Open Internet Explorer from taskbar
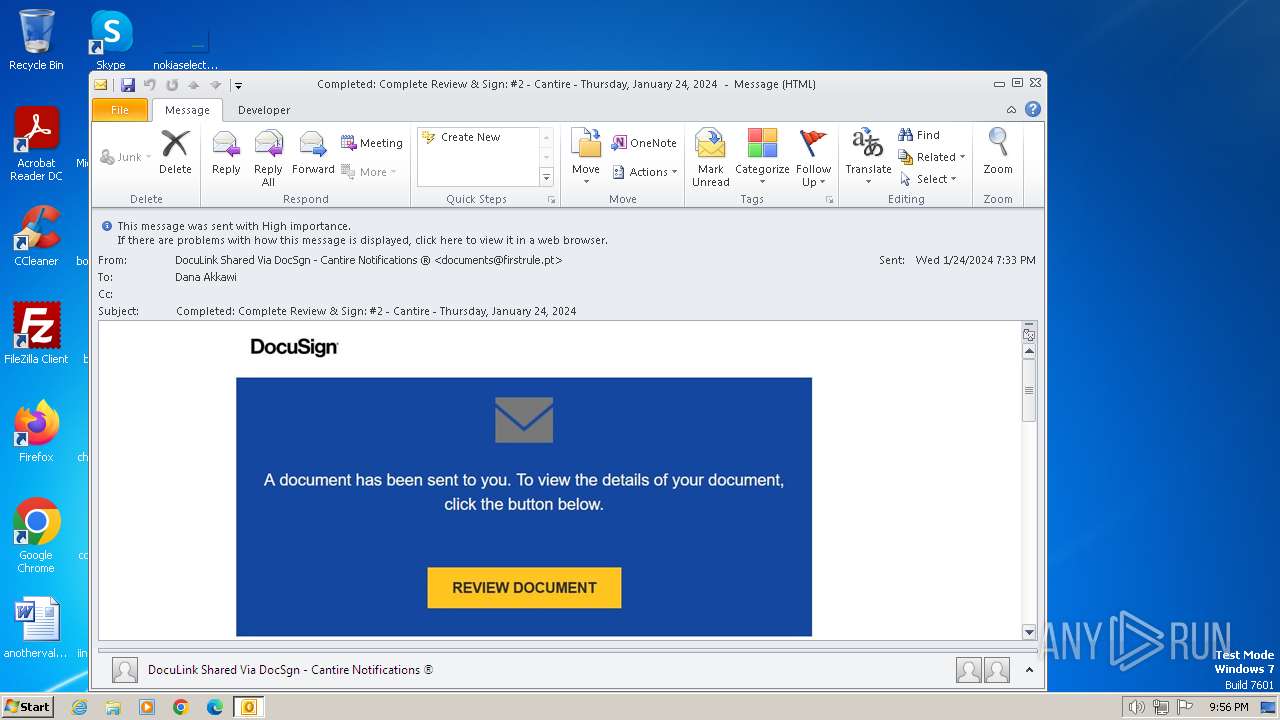1280x720 pixels. tap(80, 707)
